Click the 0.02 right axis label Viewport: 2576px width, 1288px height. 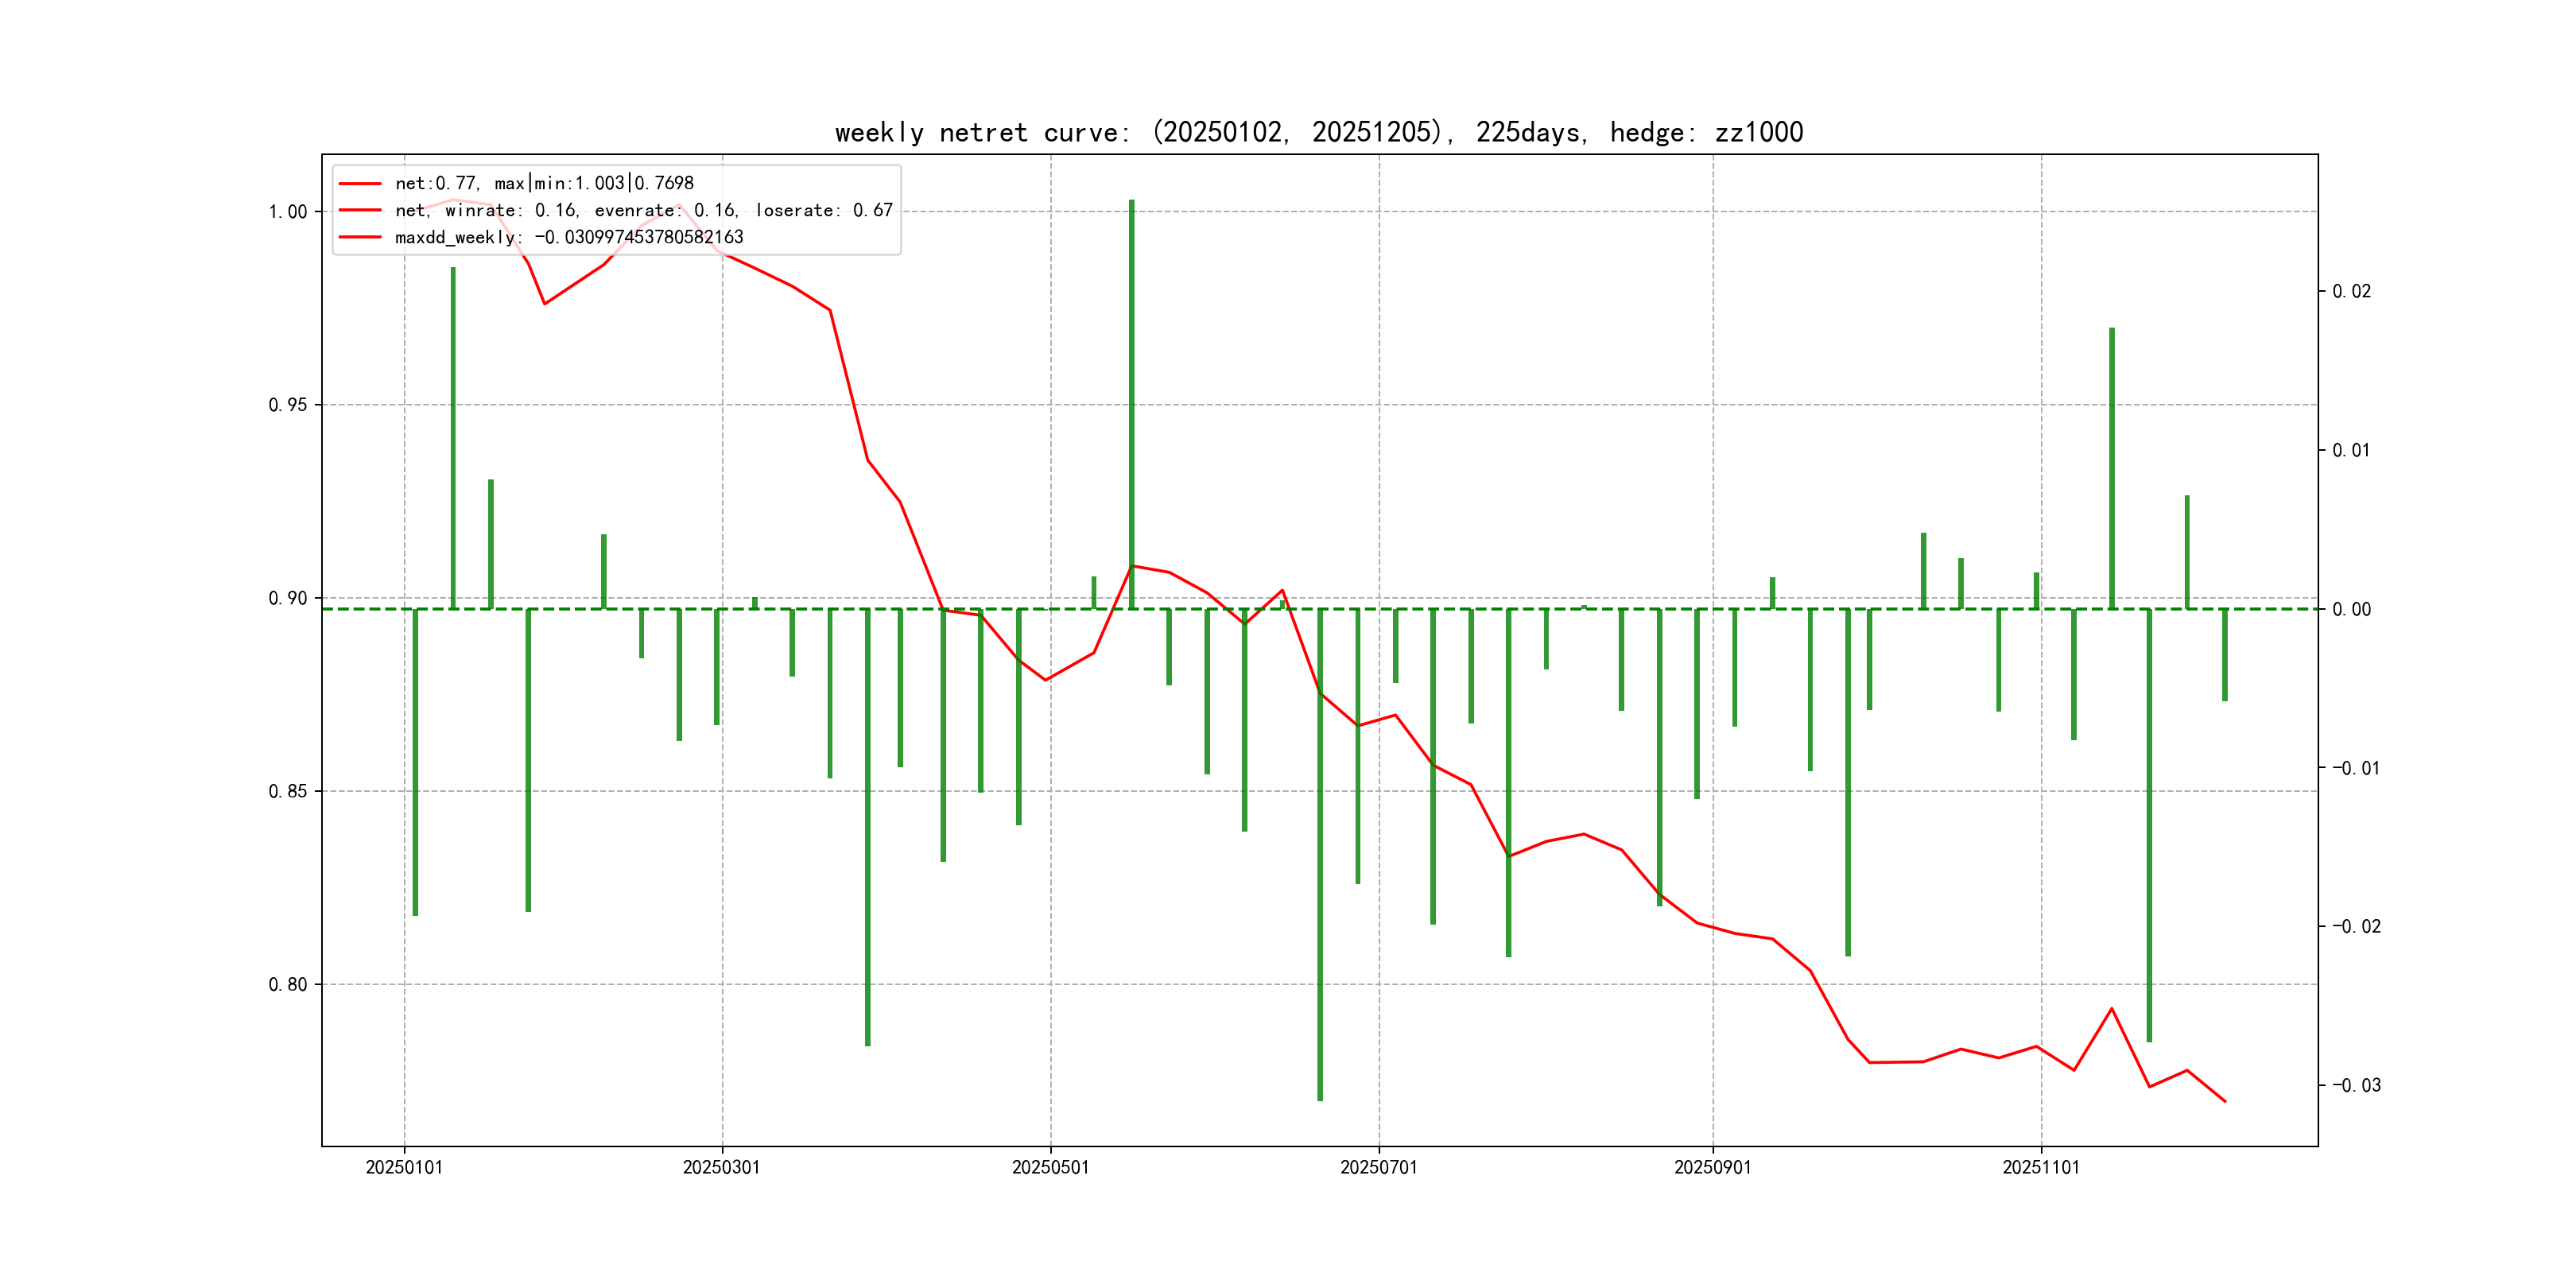click(x=2351, y=291)
